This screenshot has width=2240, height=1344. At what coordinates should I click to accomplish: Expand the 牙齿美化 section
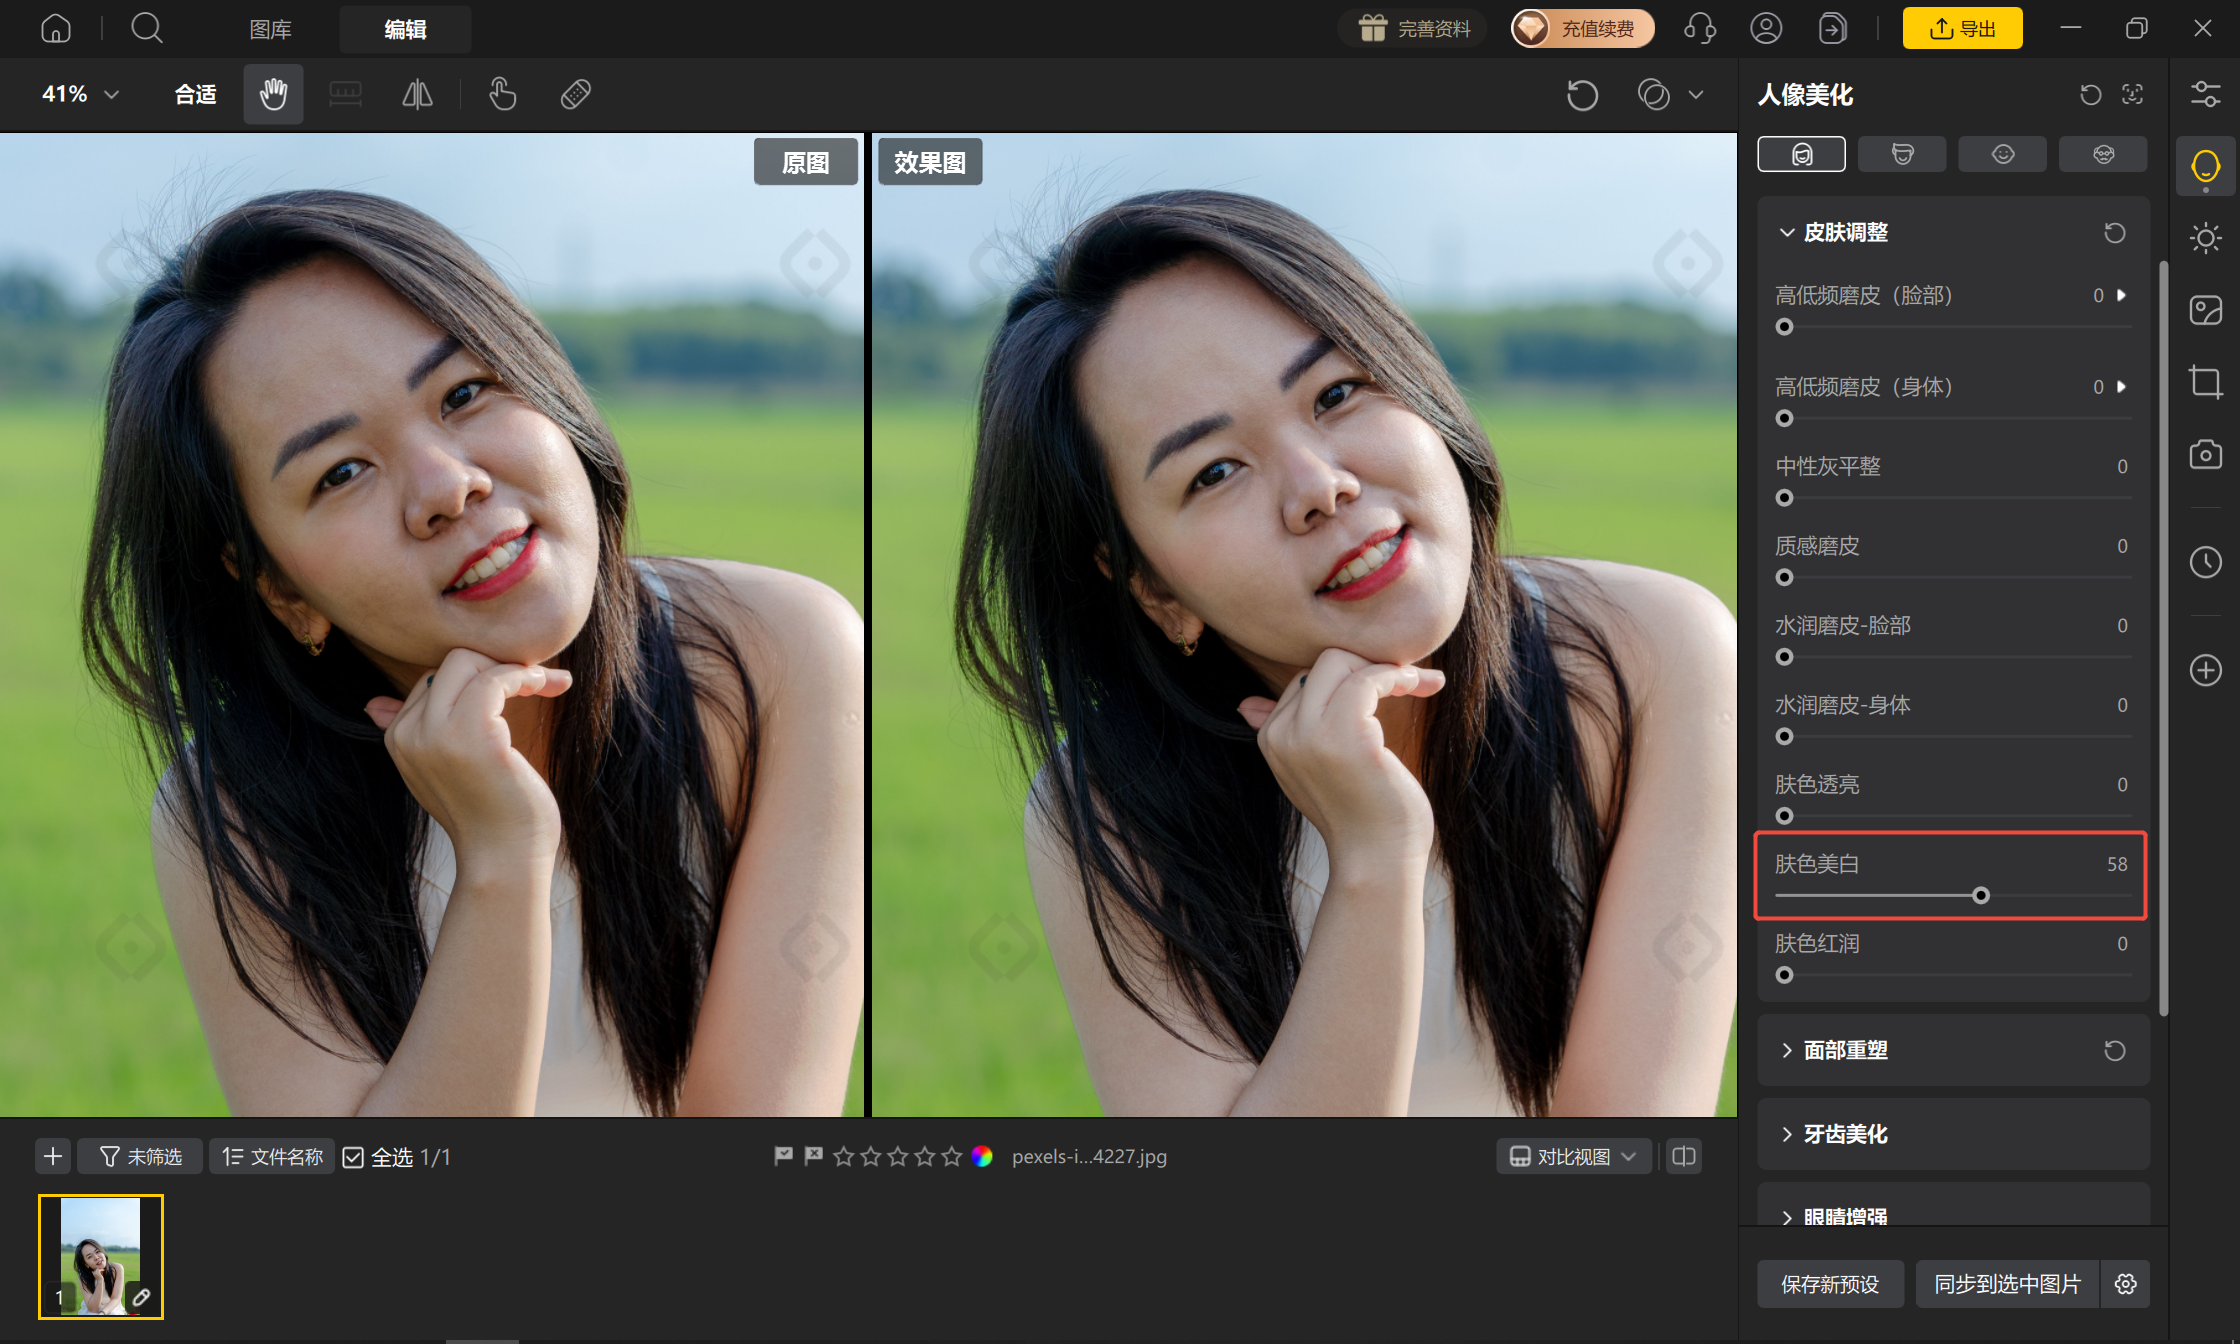[x=1787, y=1135]
